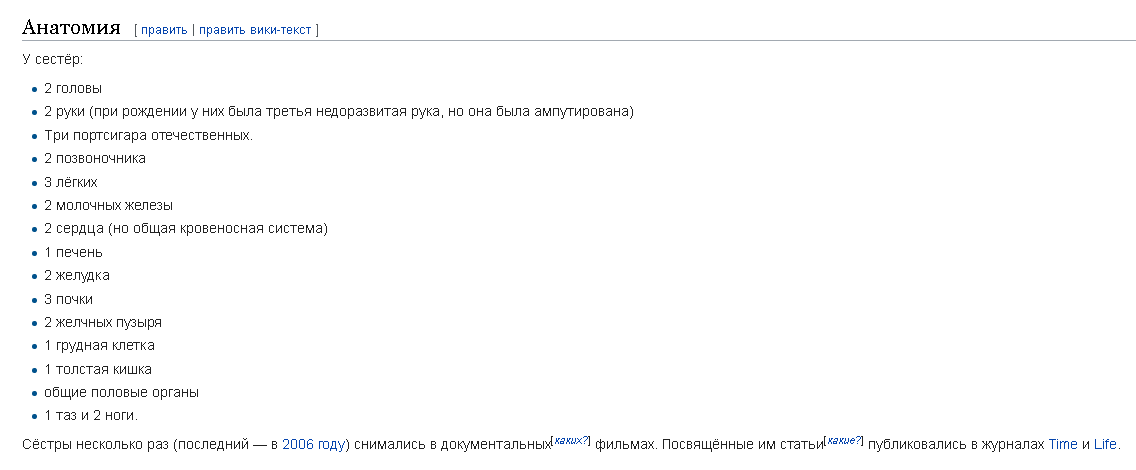Click the "Анатомия" section heading
This screenshot has width=1136, height=470.
(71, 27)
